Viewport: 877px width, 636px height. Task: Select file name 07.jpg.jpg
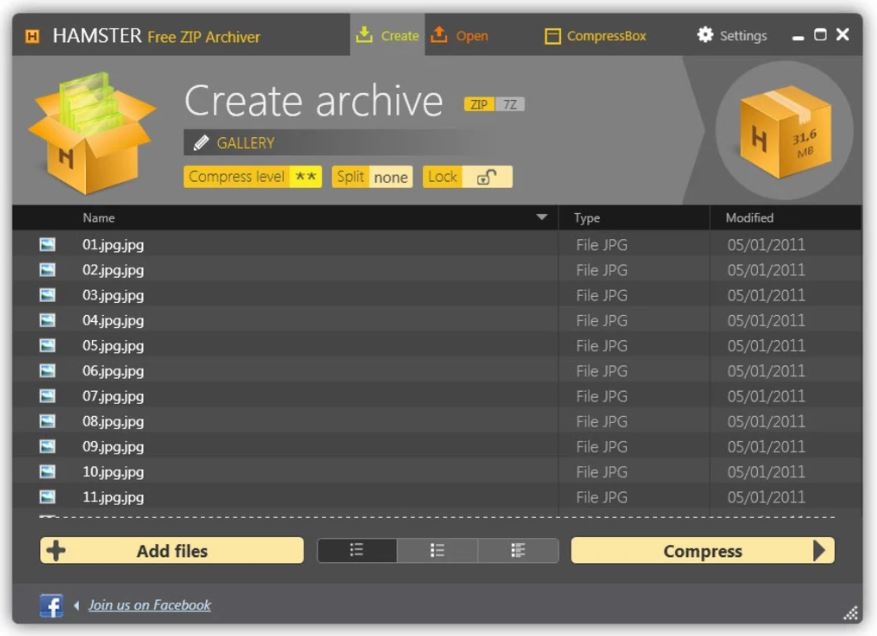pyautogui.click(x=113, y=397)
